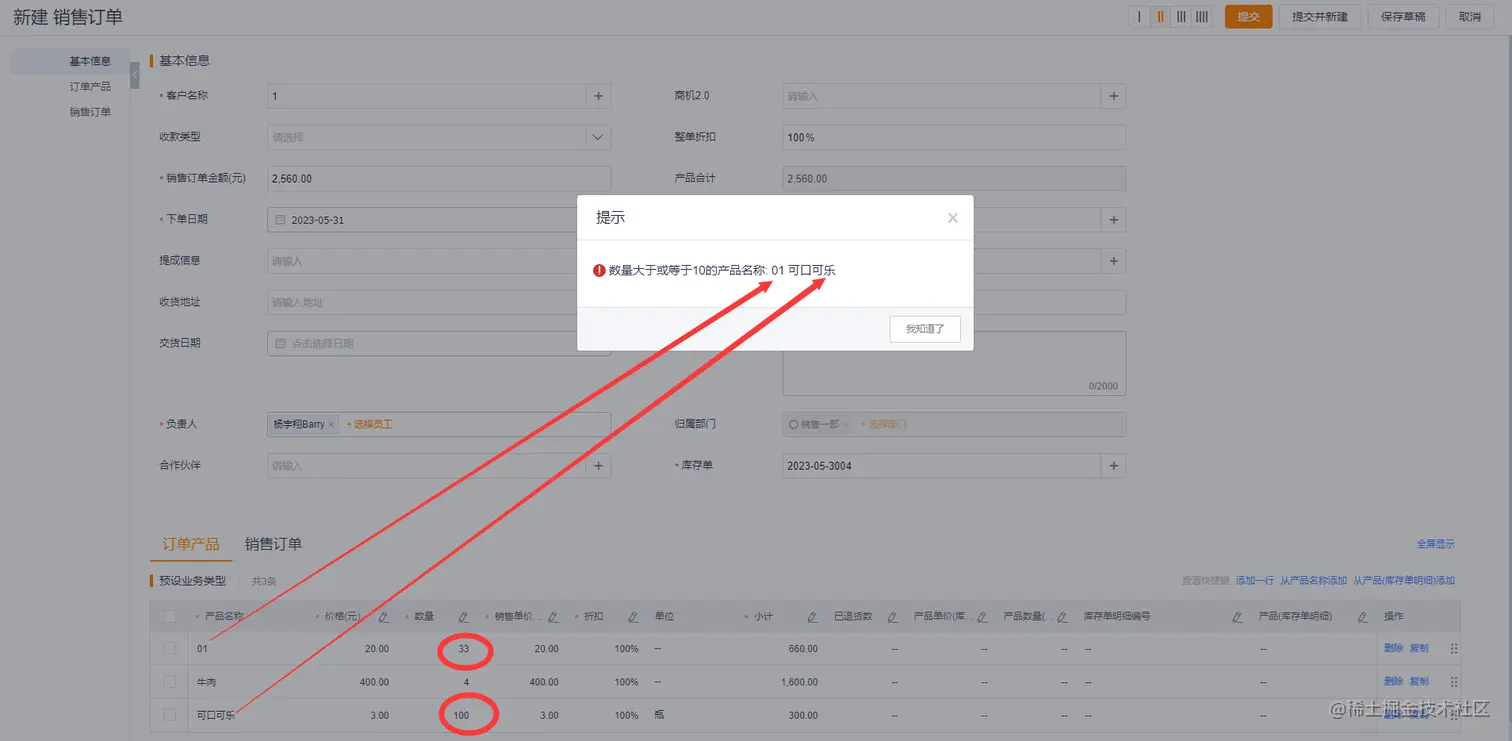Click plus icon next to 客户名称
Screen dimensions: 1512x741
click(x=598, y=96)
